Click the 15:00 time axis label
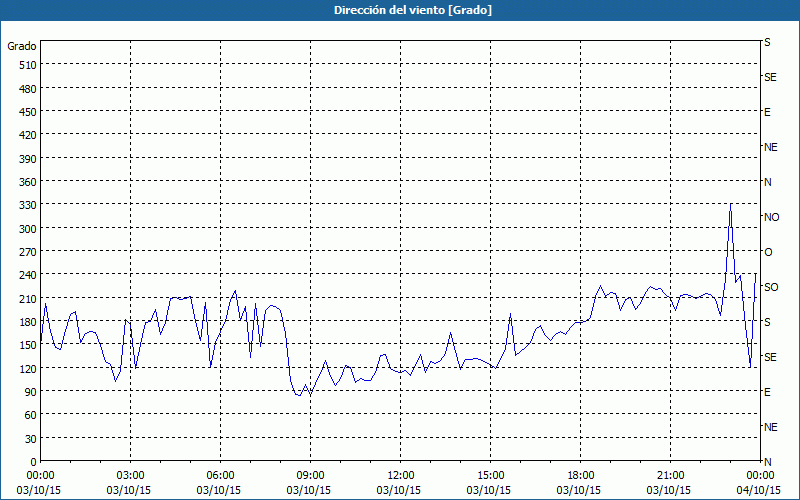800x500 pixels. (490, 476)
